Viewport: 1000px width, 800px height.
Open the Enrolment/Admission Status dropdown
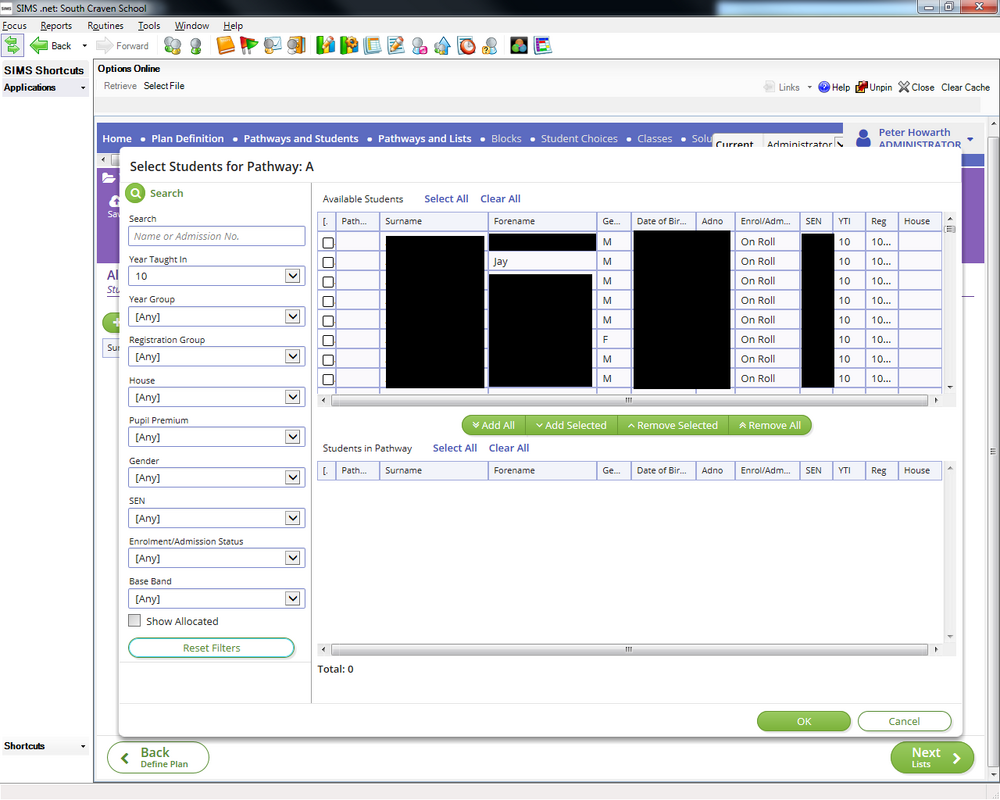coord(293,558)
